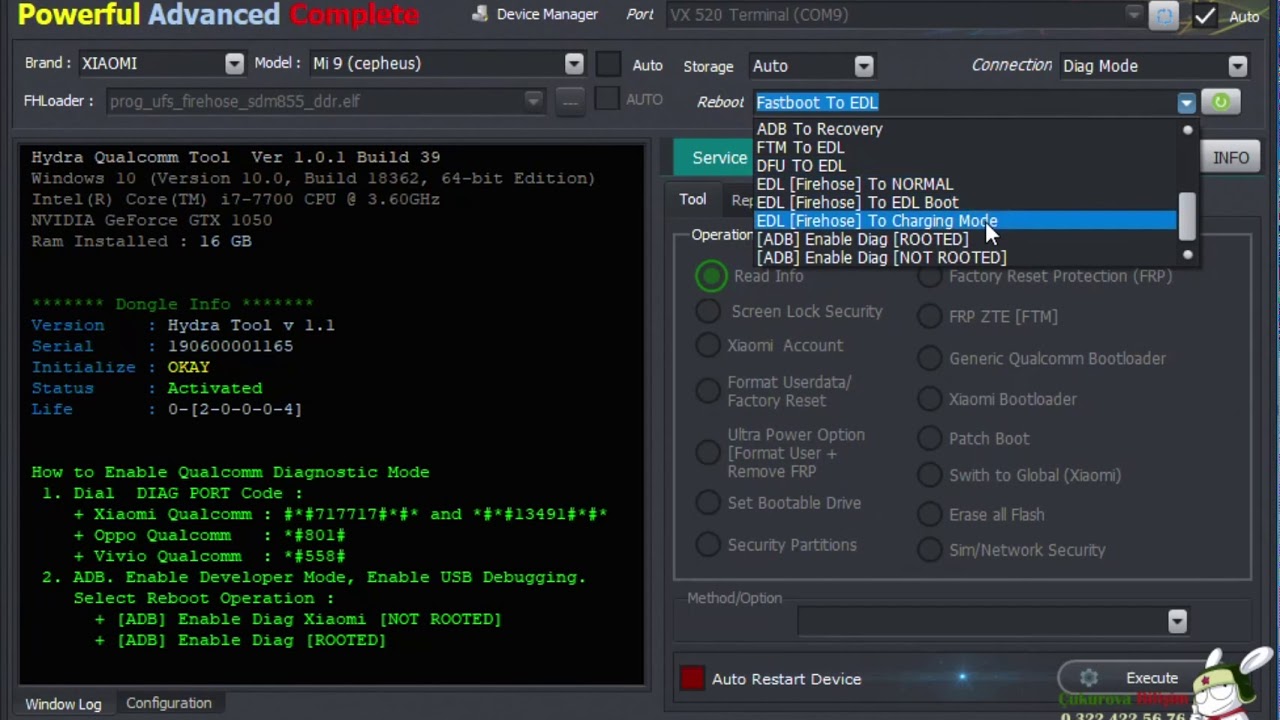The height and width of the screenshot is (720, 1280).
Task: Open the Method/Option dropdown
Action: pyautogui.click(x=1177, y=621)
